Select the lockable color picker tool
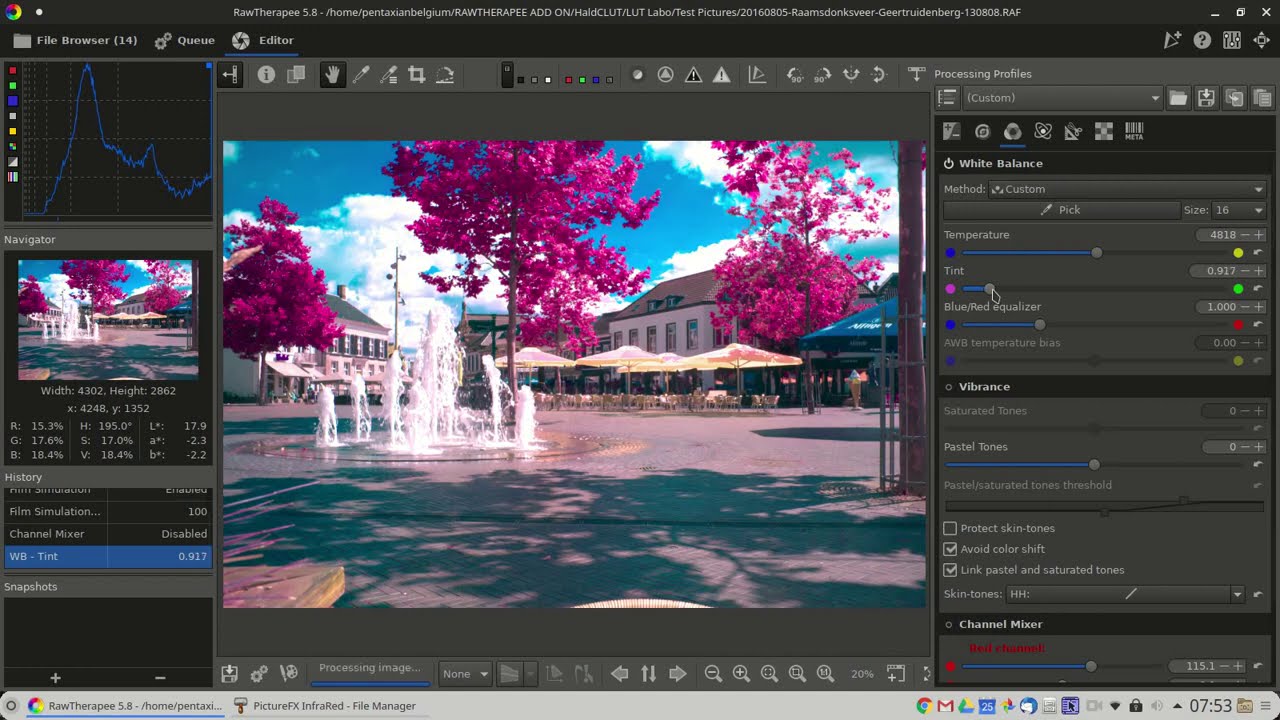The width and height of the screenshot is (1280, 720). coord(389,75)
